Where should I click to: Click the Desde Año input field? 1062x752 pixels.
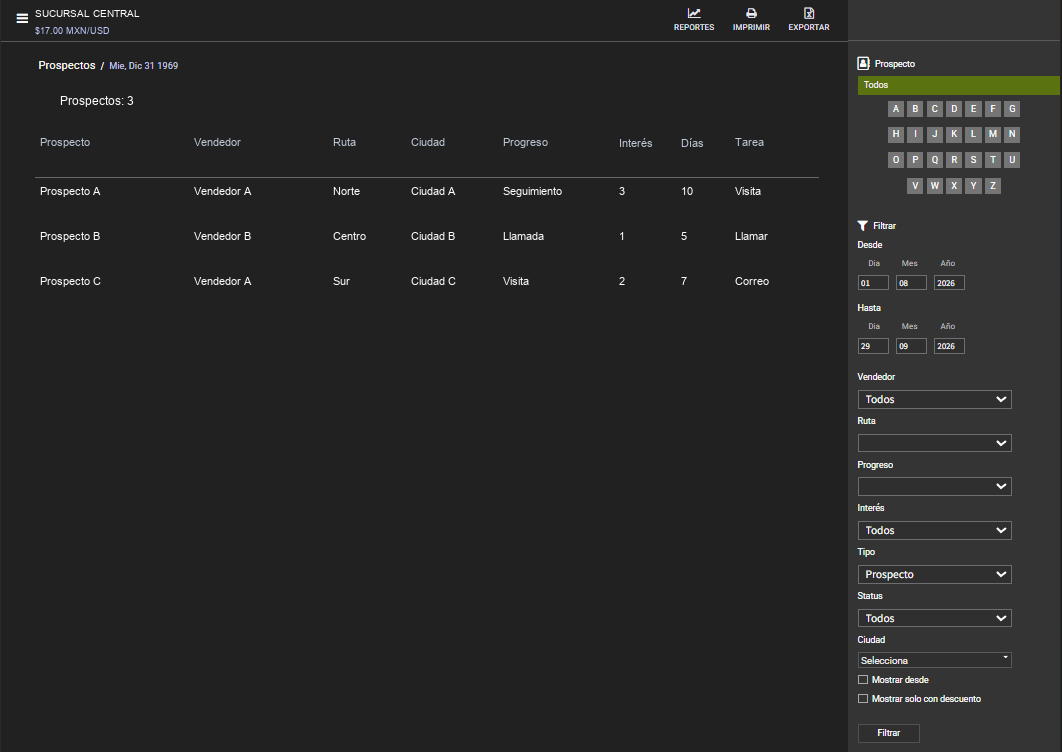949,283
